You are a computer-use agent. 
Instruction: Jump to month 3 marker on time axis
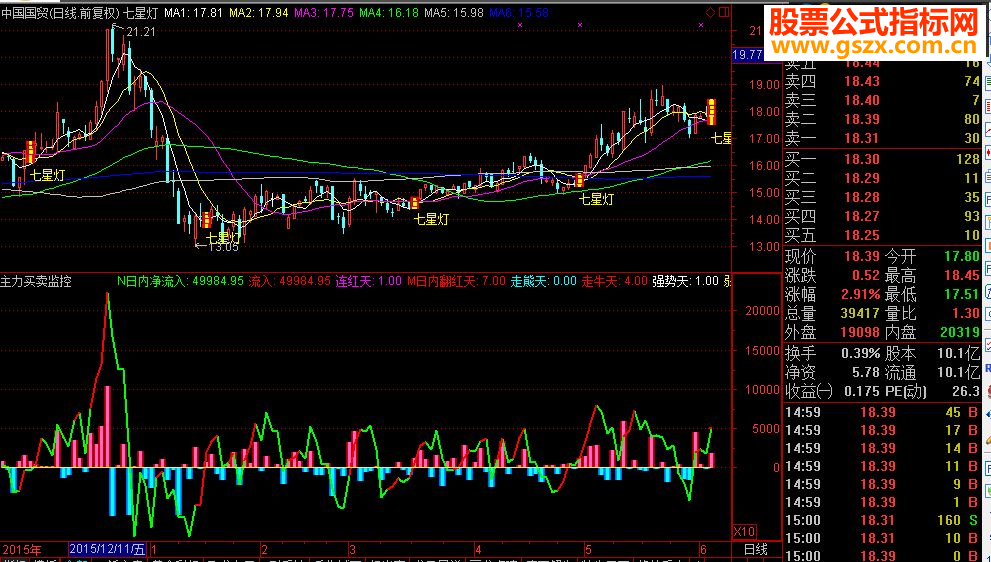point(353,549)
